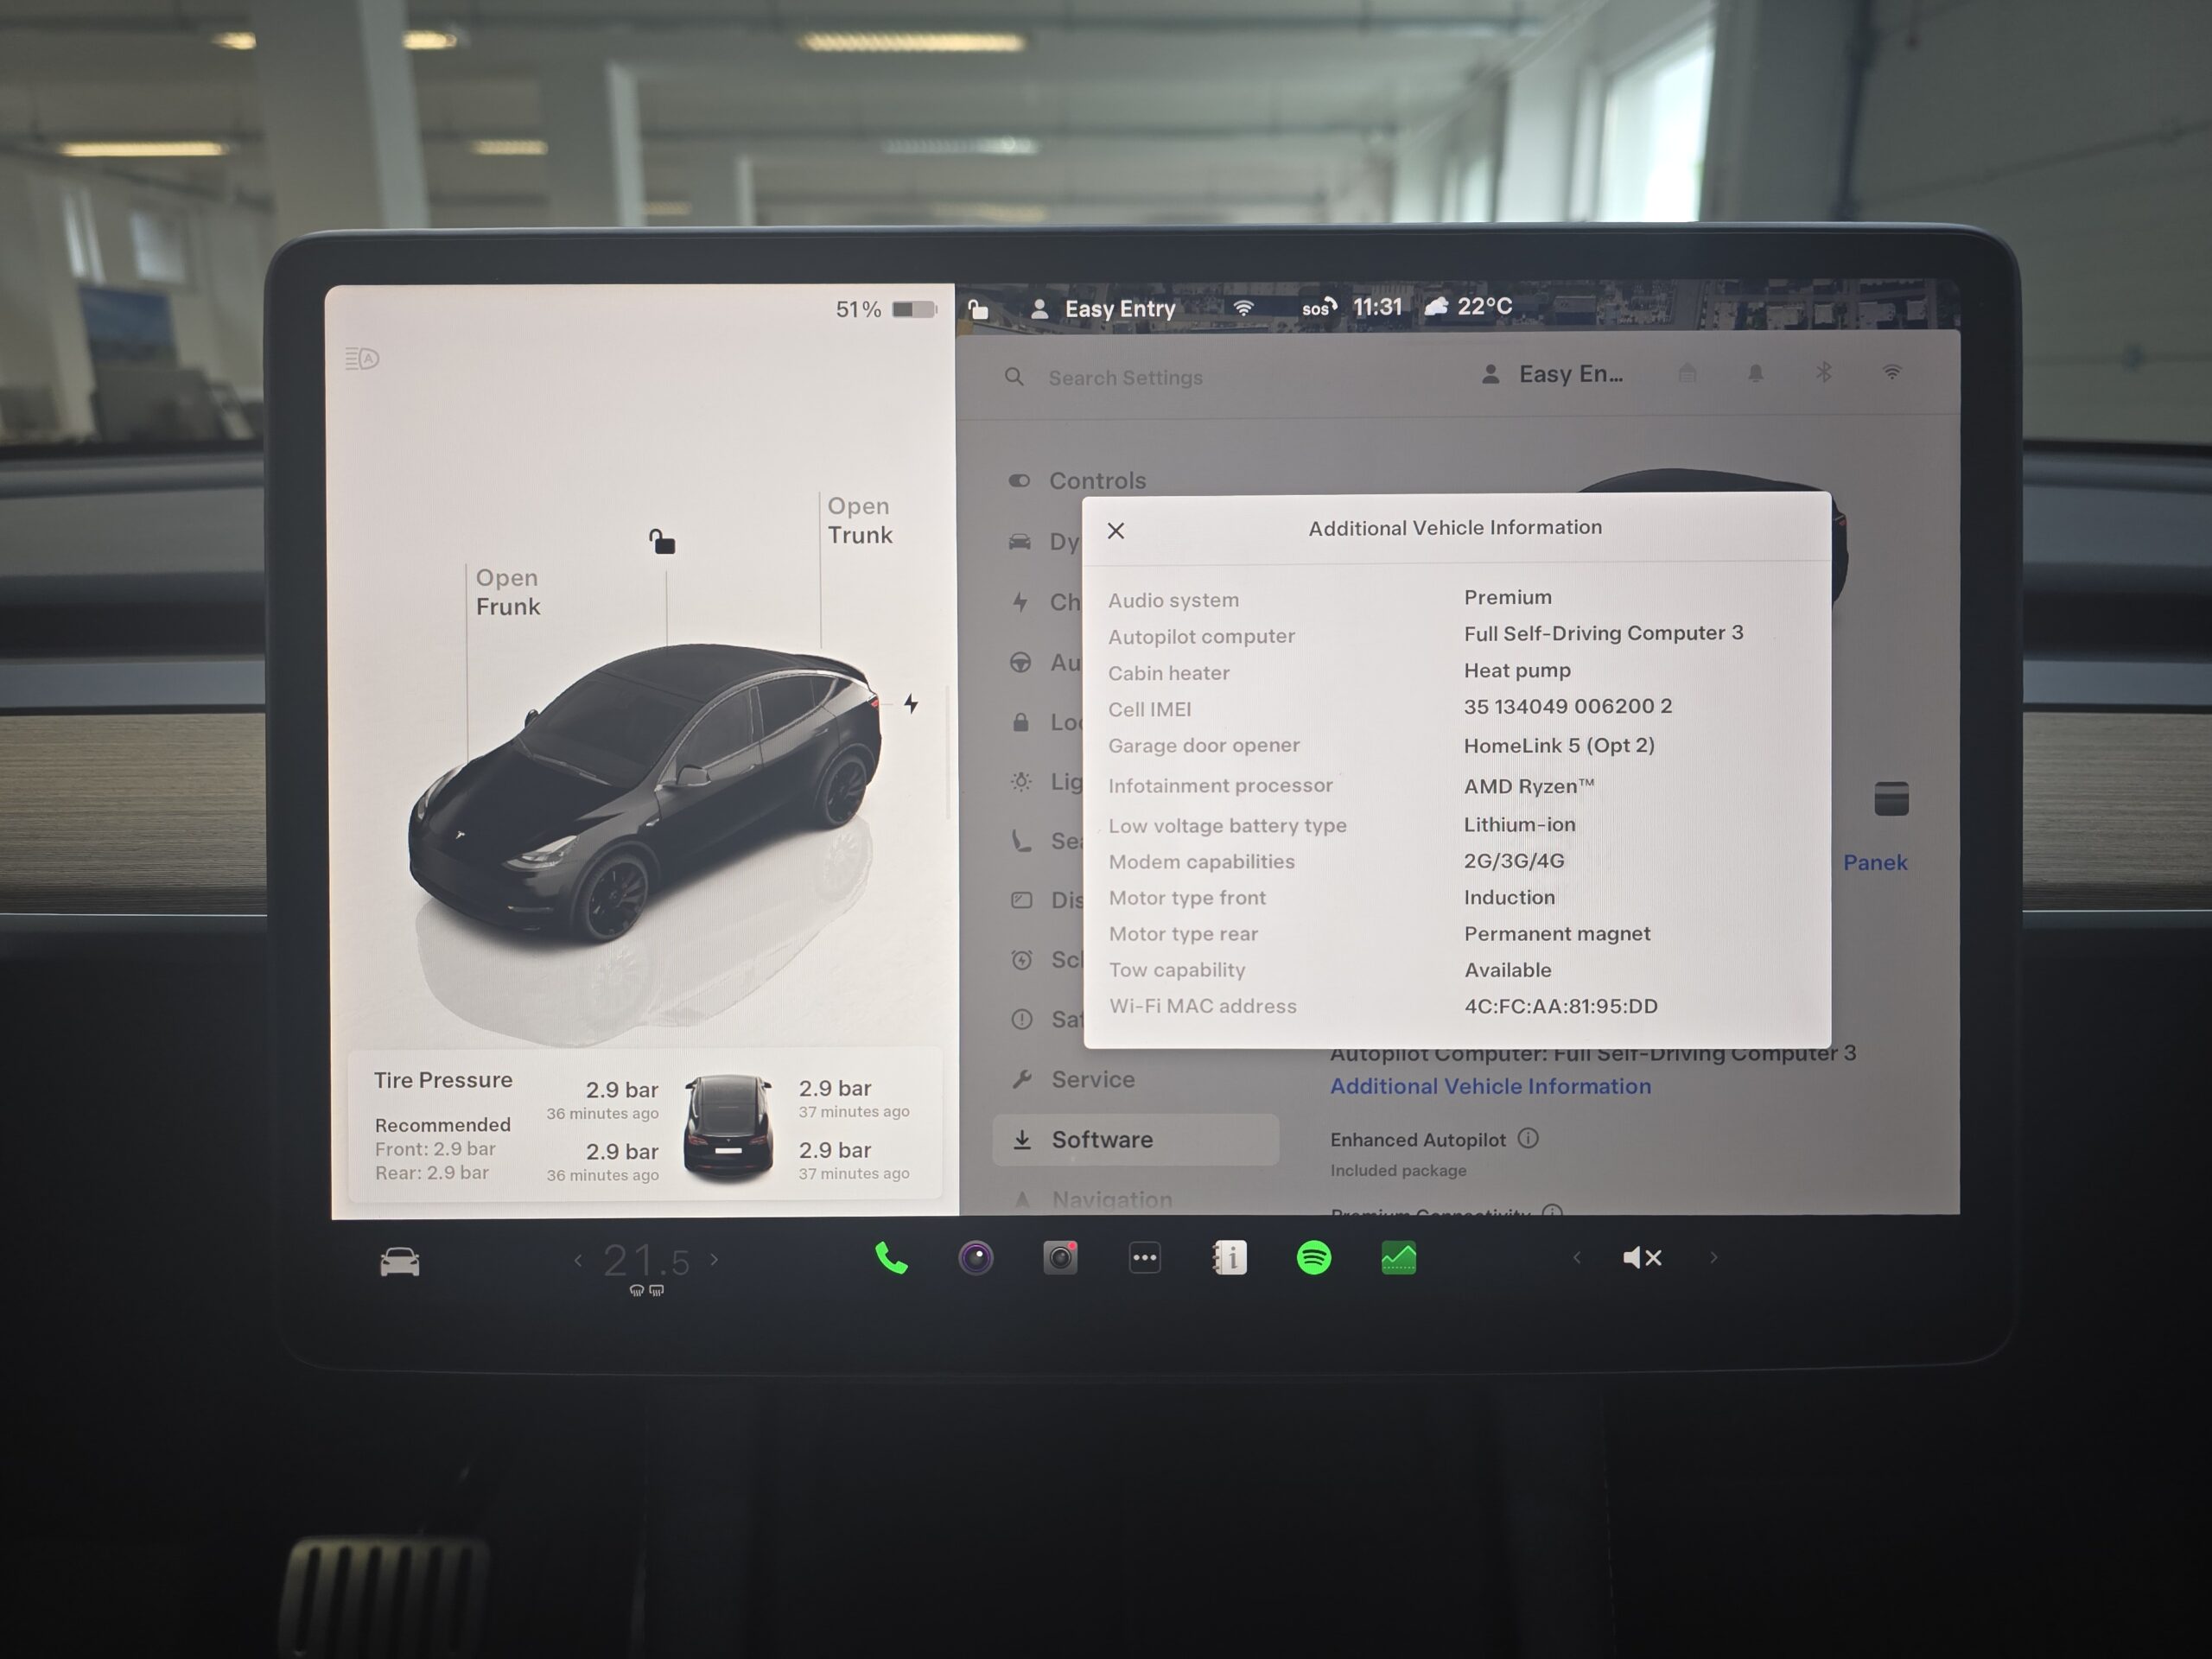Open the green energy chart app
This screenshot has height=1659, width=2212.
[x=1399, y=1258]
